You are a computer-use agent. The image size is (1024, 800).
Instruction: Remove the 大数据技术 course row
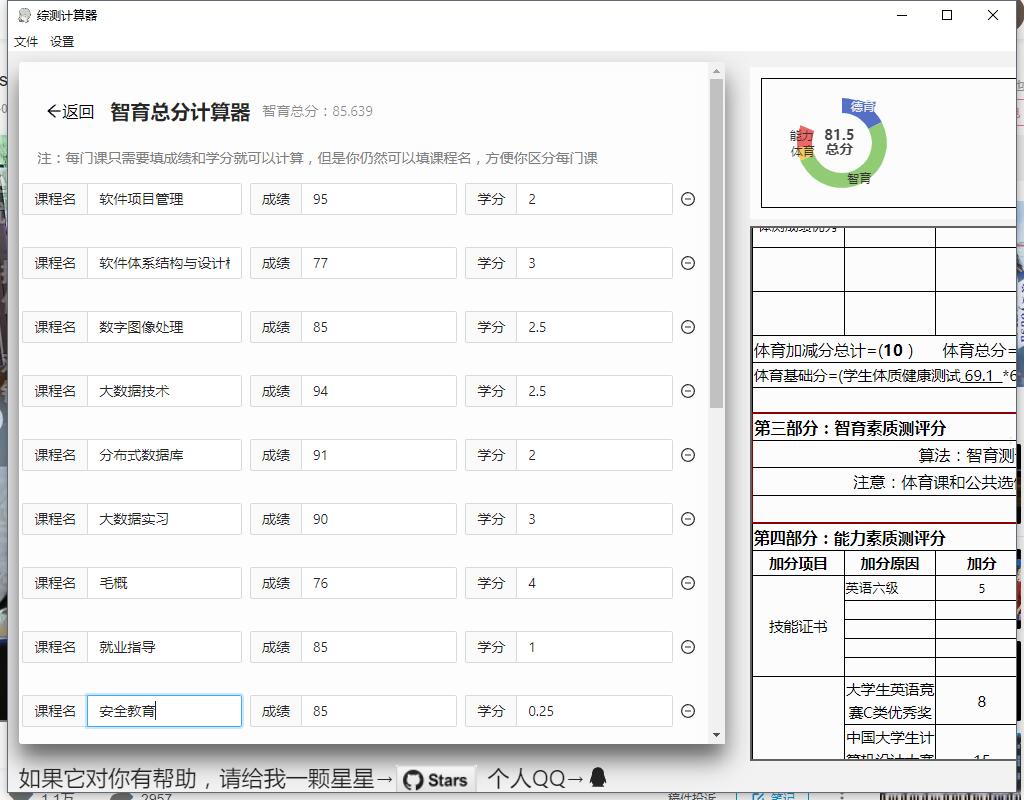(688, 391)
